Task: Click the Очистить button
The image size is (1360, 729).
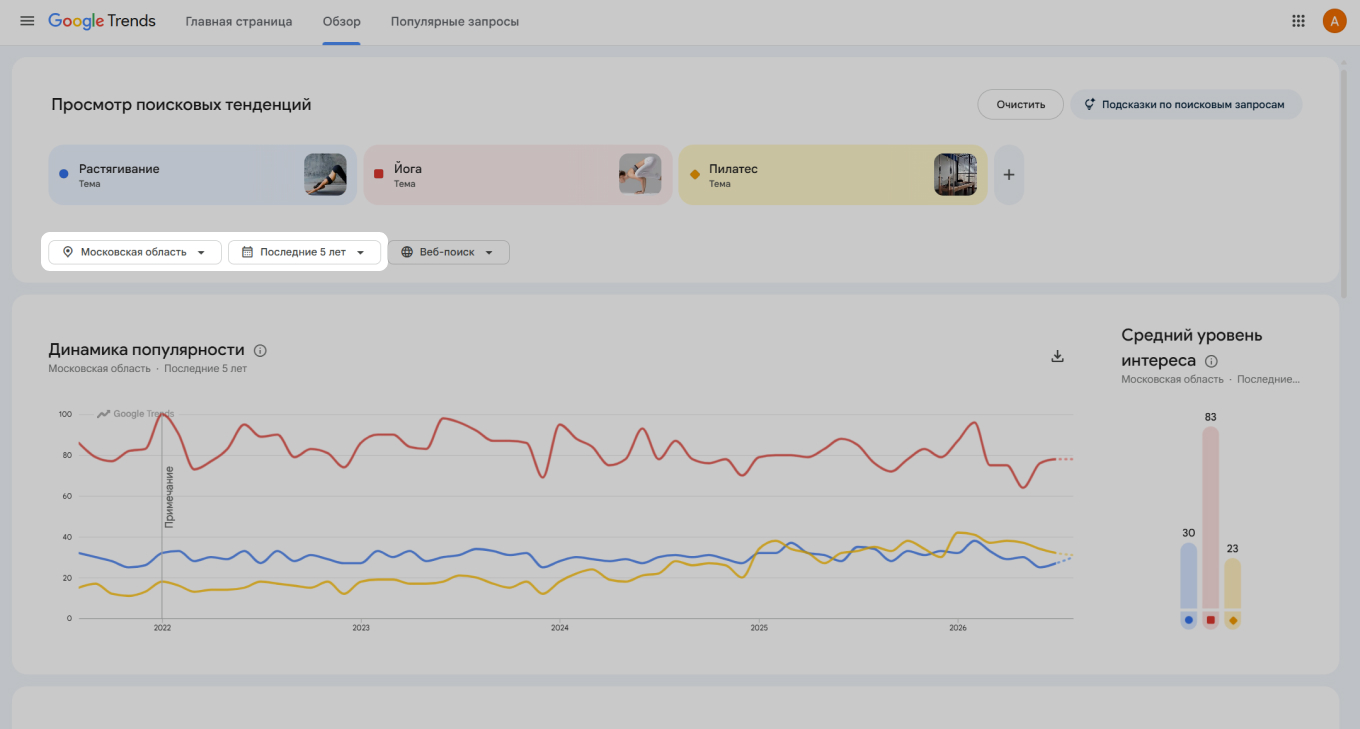Action: (x=1021, y=104)
